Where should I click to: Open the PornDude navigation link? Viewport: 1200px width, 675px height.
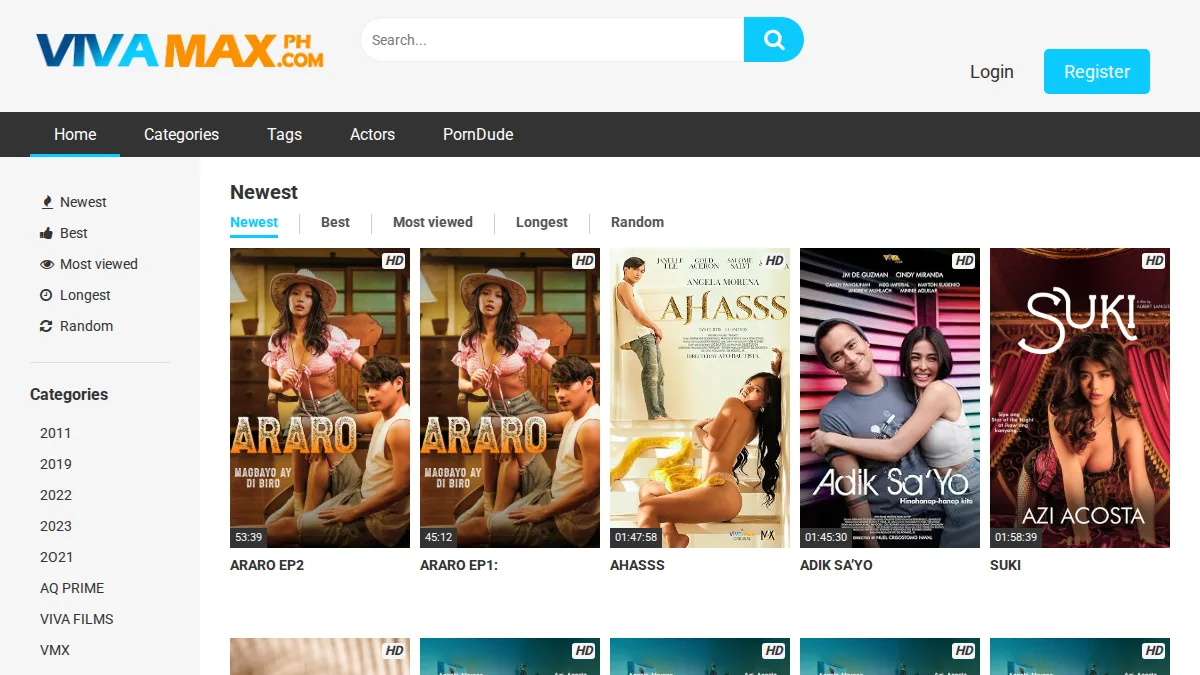[478, 134]
